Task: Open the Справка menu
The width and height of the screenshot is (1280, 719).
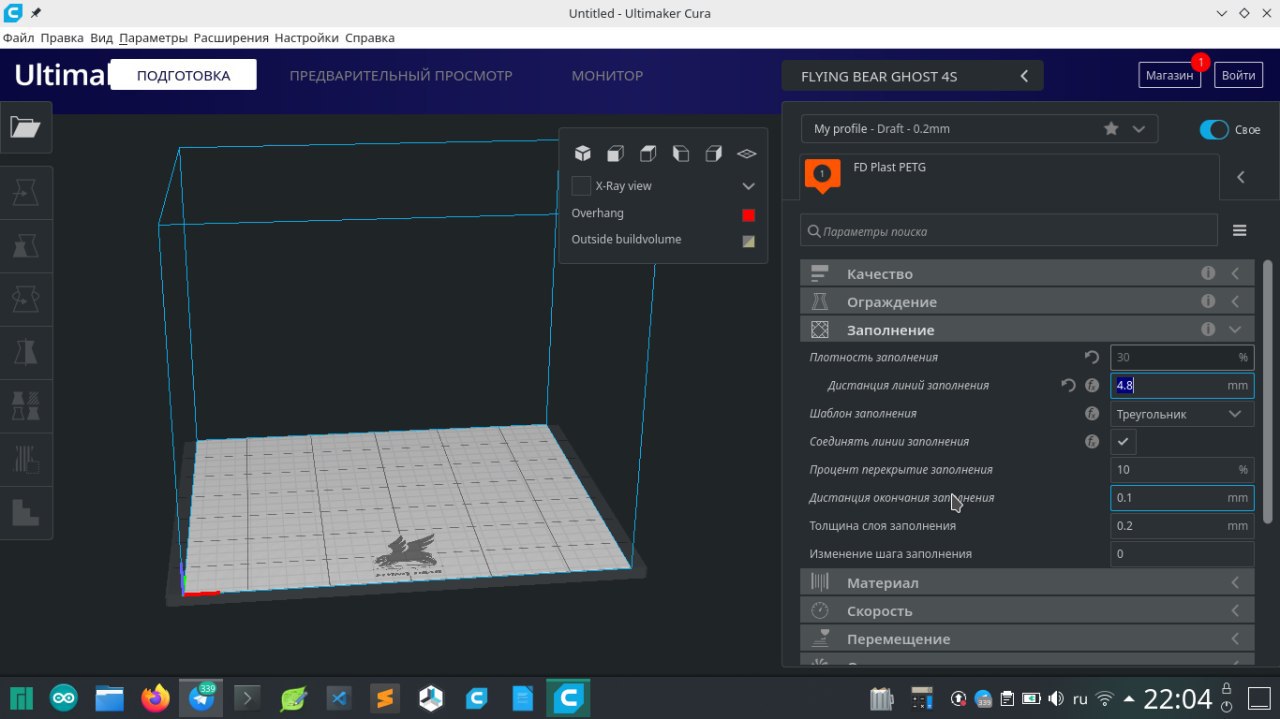Action: click(369, 38)
